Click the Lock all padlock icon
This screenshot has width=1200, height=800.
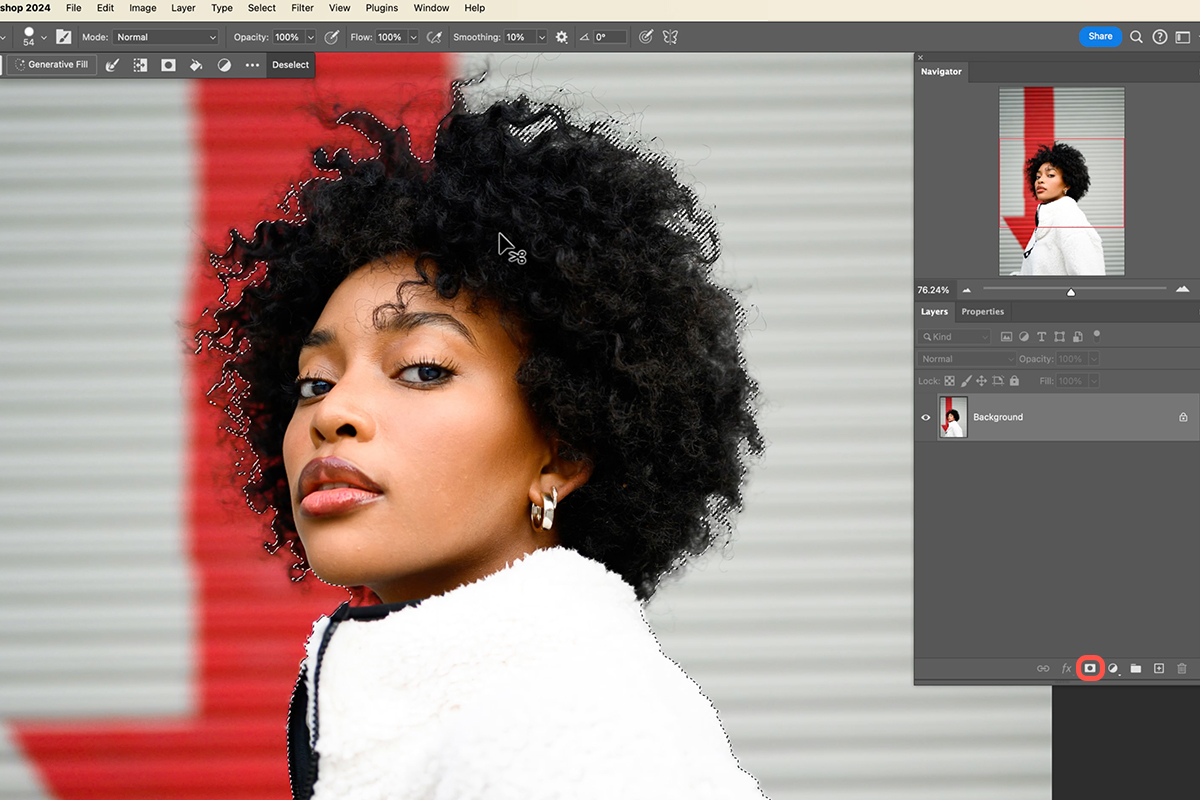coord(1014,380)
